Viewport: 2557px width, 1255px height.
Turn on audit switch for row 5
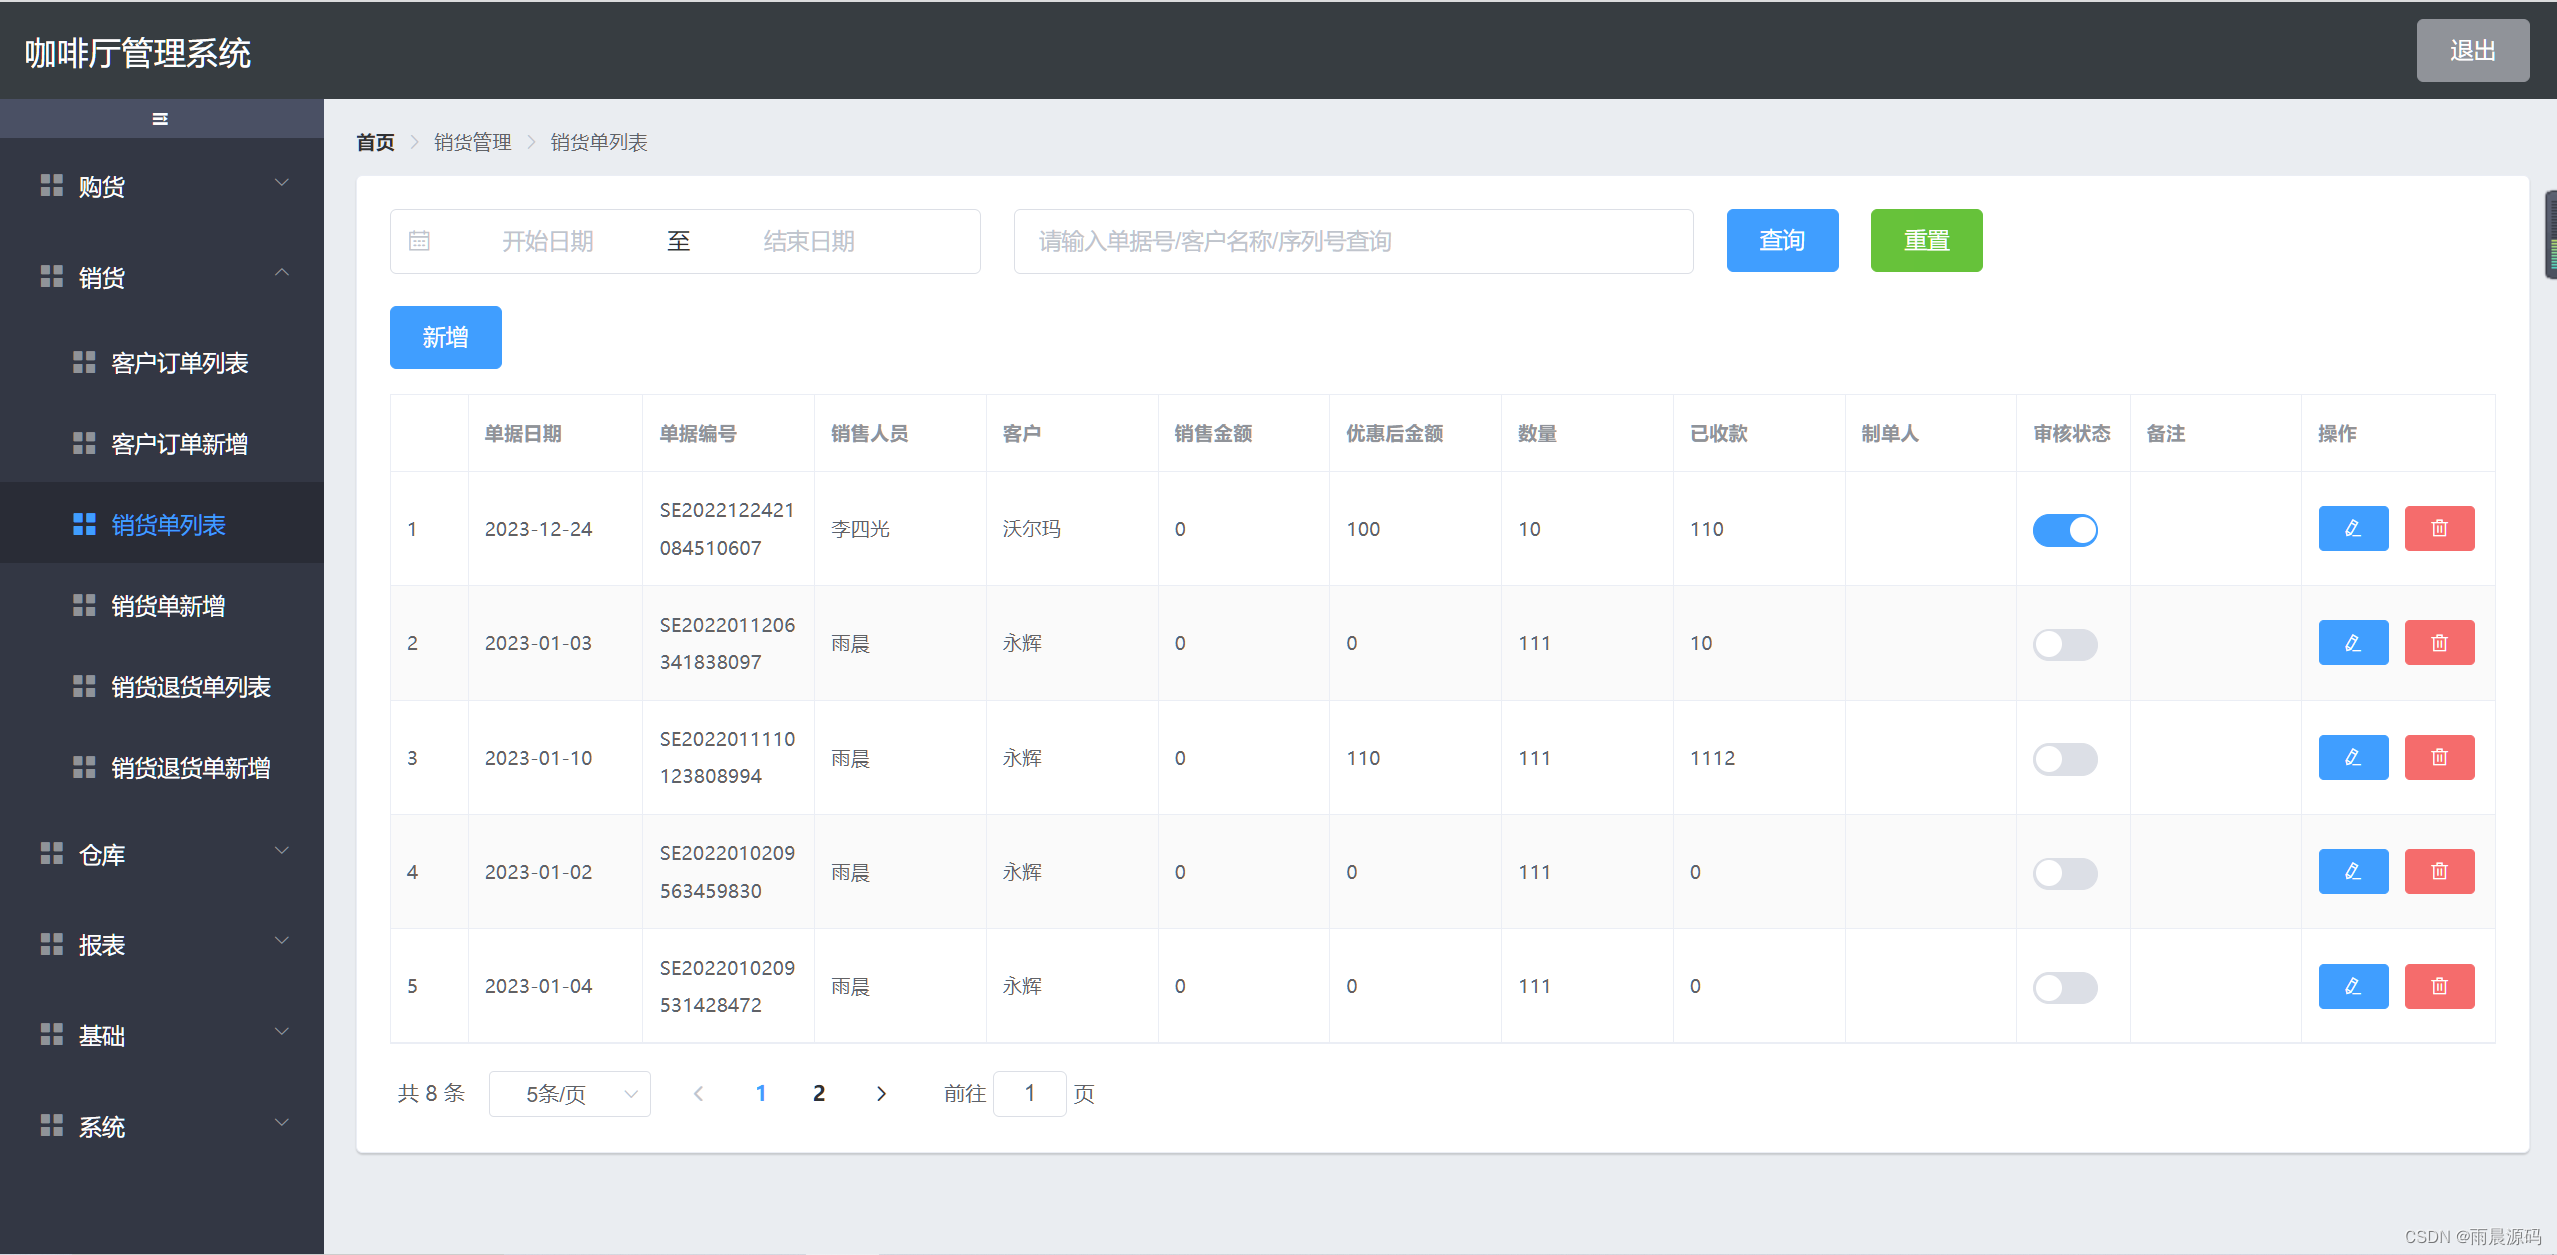pyautogui.click(x=2064, y=987)
